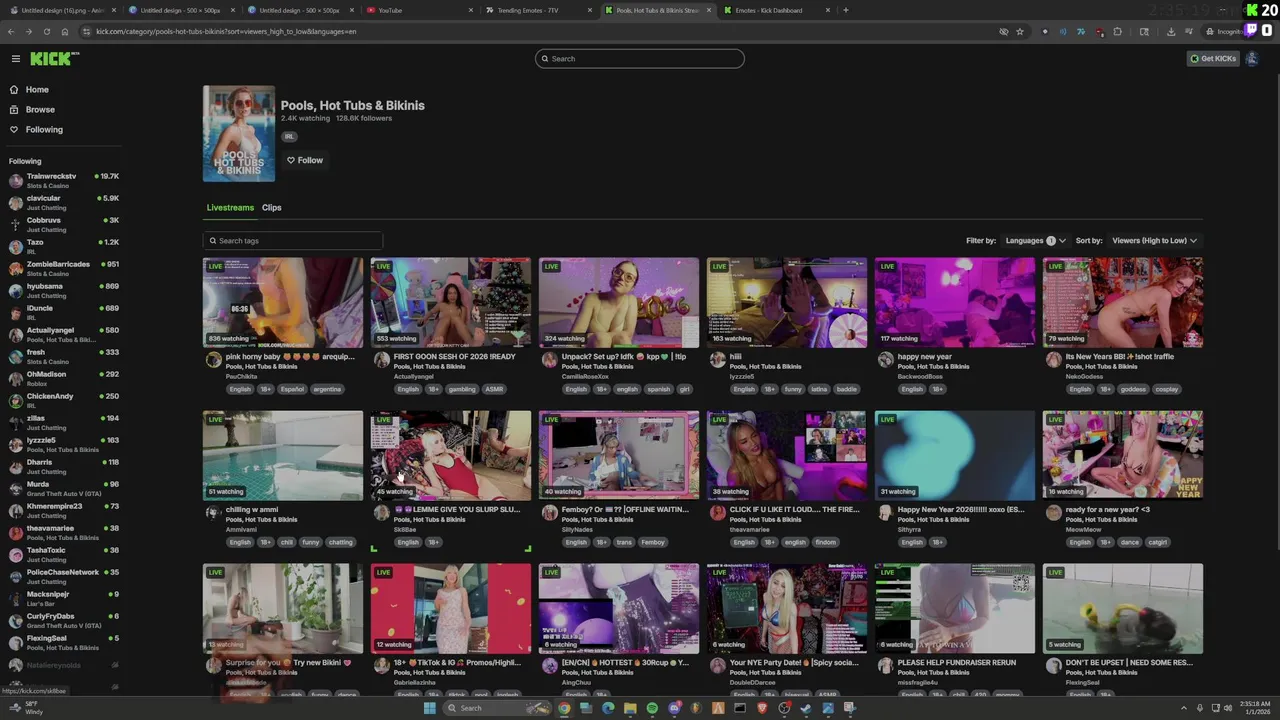Click browser back arrow
The image size is (1280, 720).
pos(11,31)
